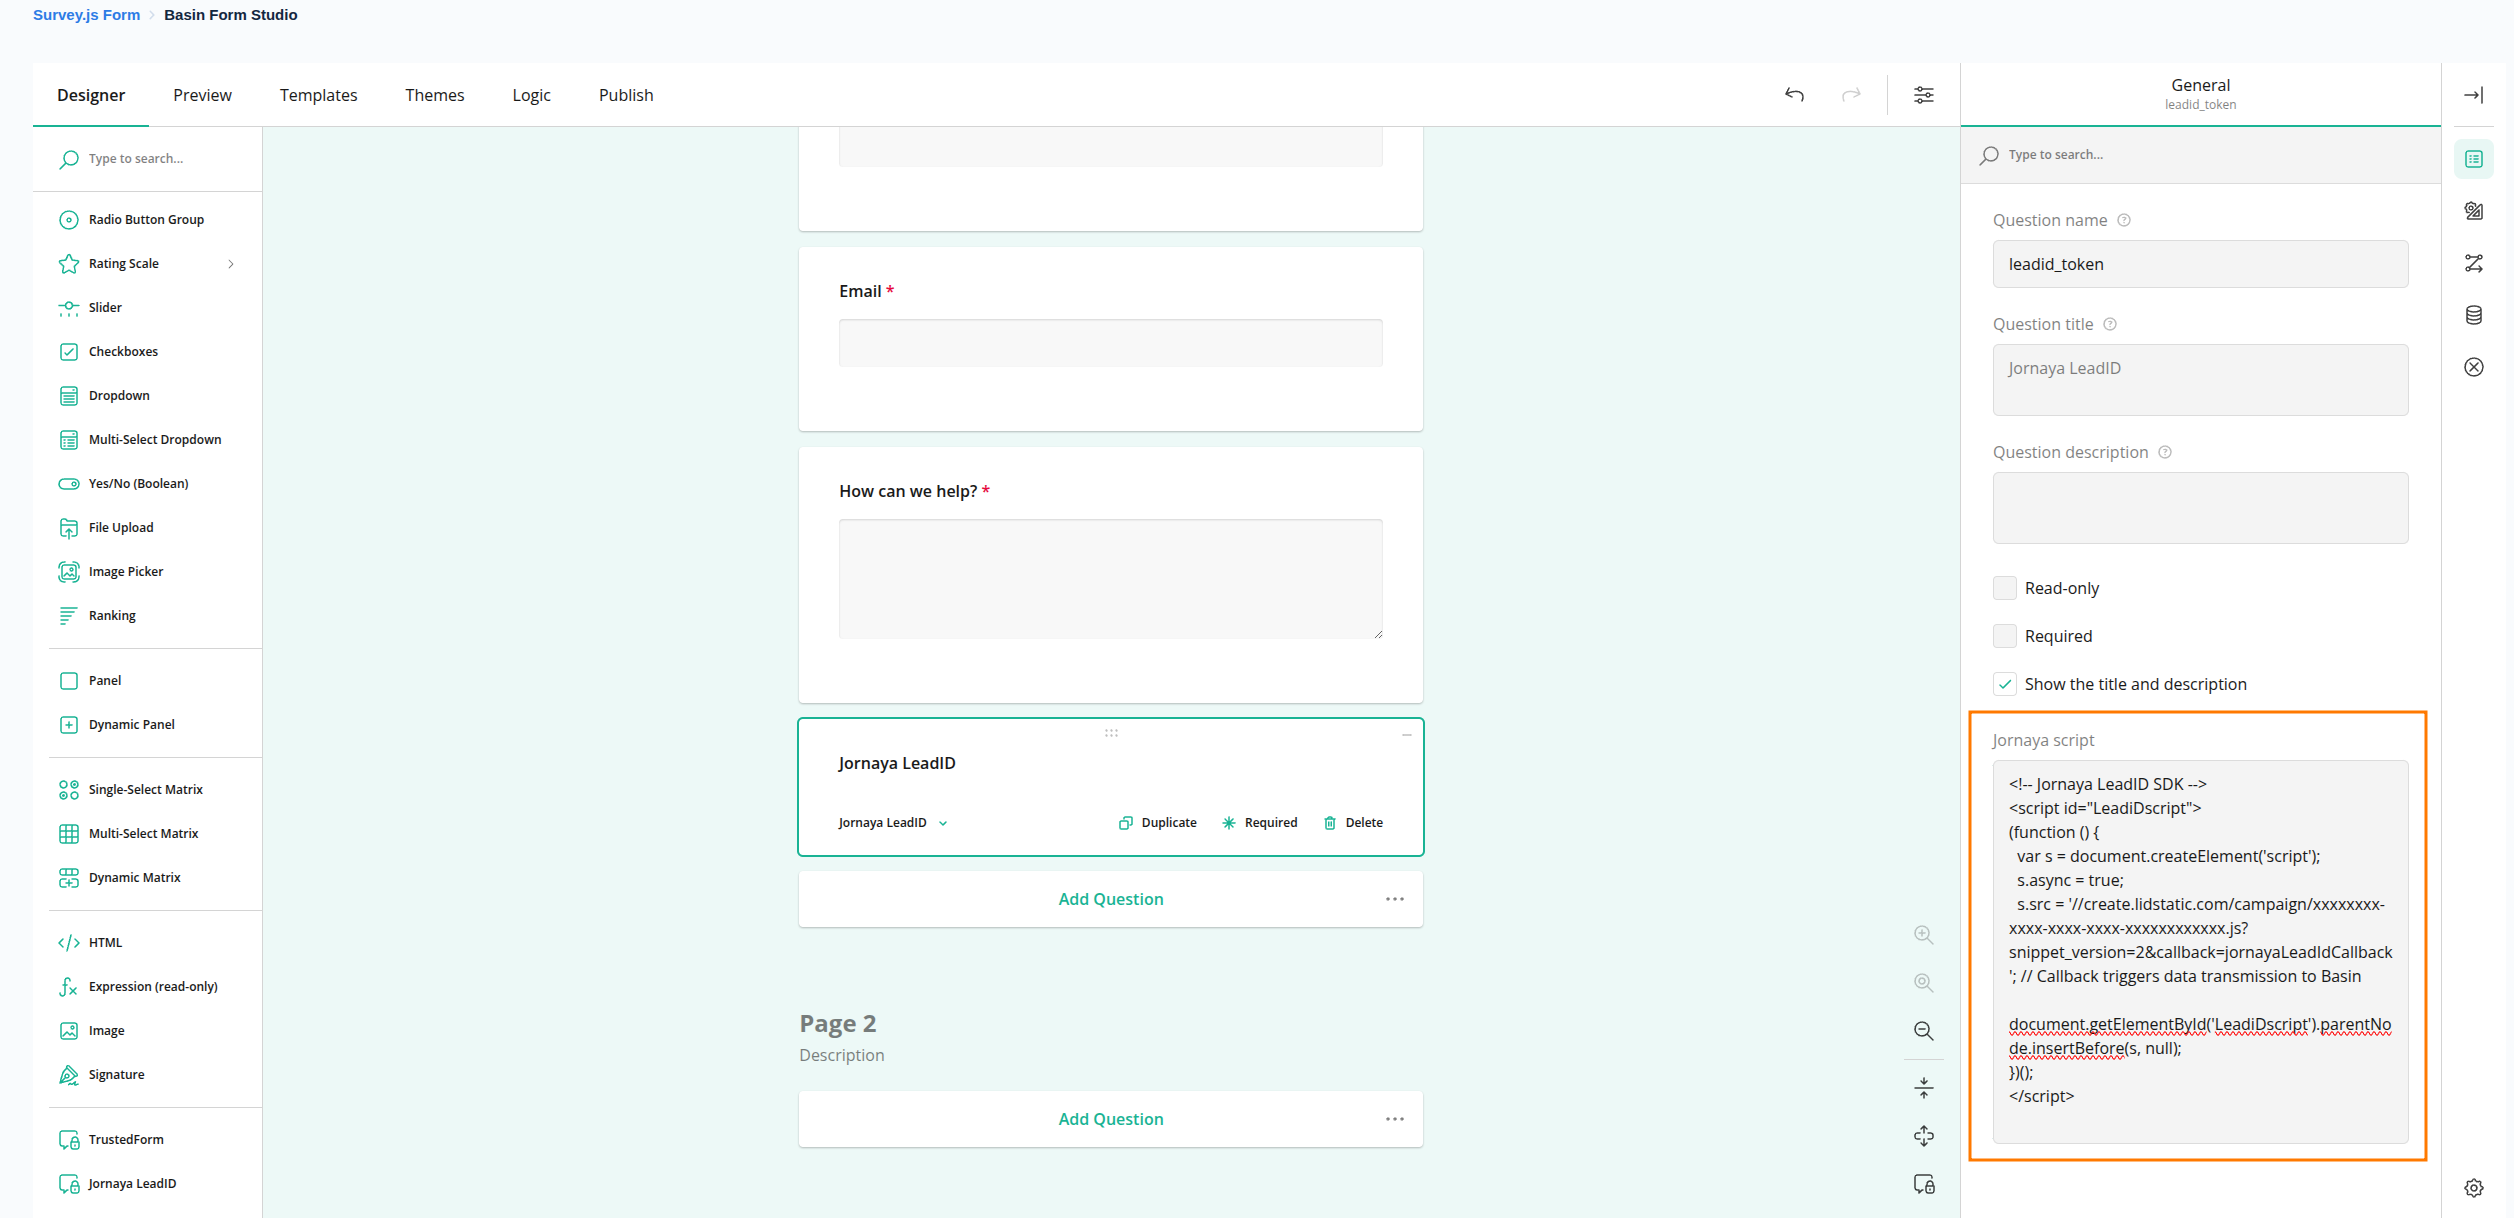Grab the drag handle on Jornaya LeadID card

click(1110, 733)
